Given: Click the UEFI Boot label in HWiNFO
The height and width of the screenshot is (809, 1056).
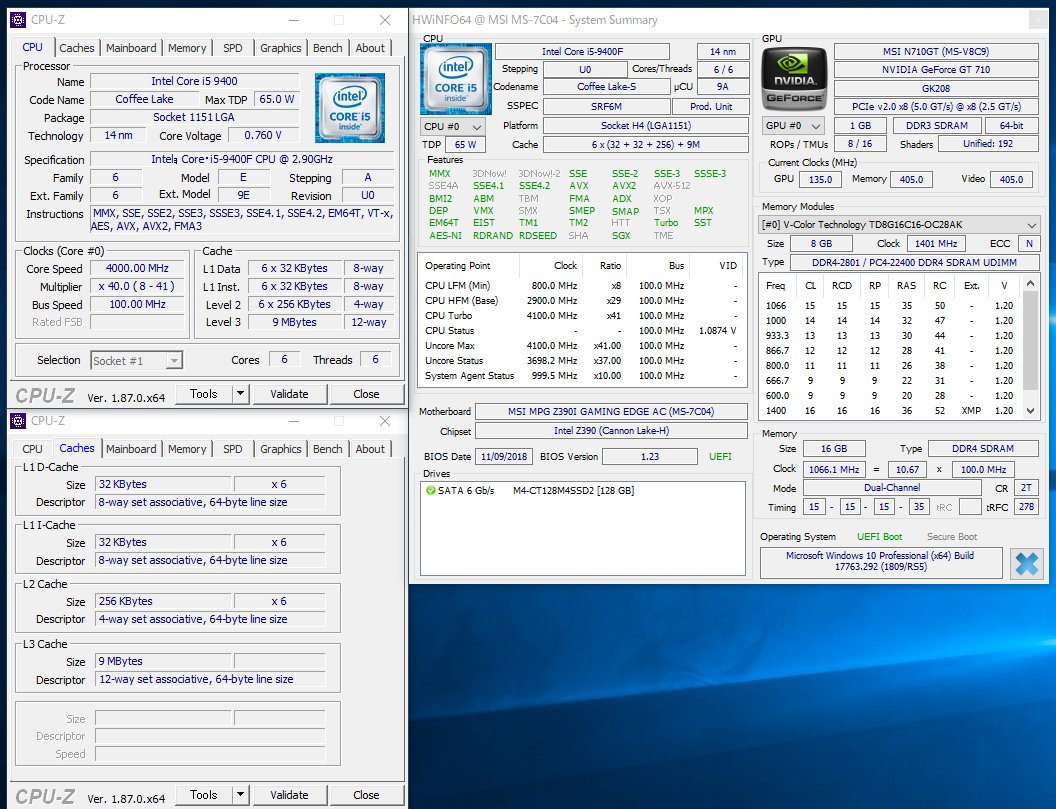Looking at the screenshot, I should pos(880,537).
